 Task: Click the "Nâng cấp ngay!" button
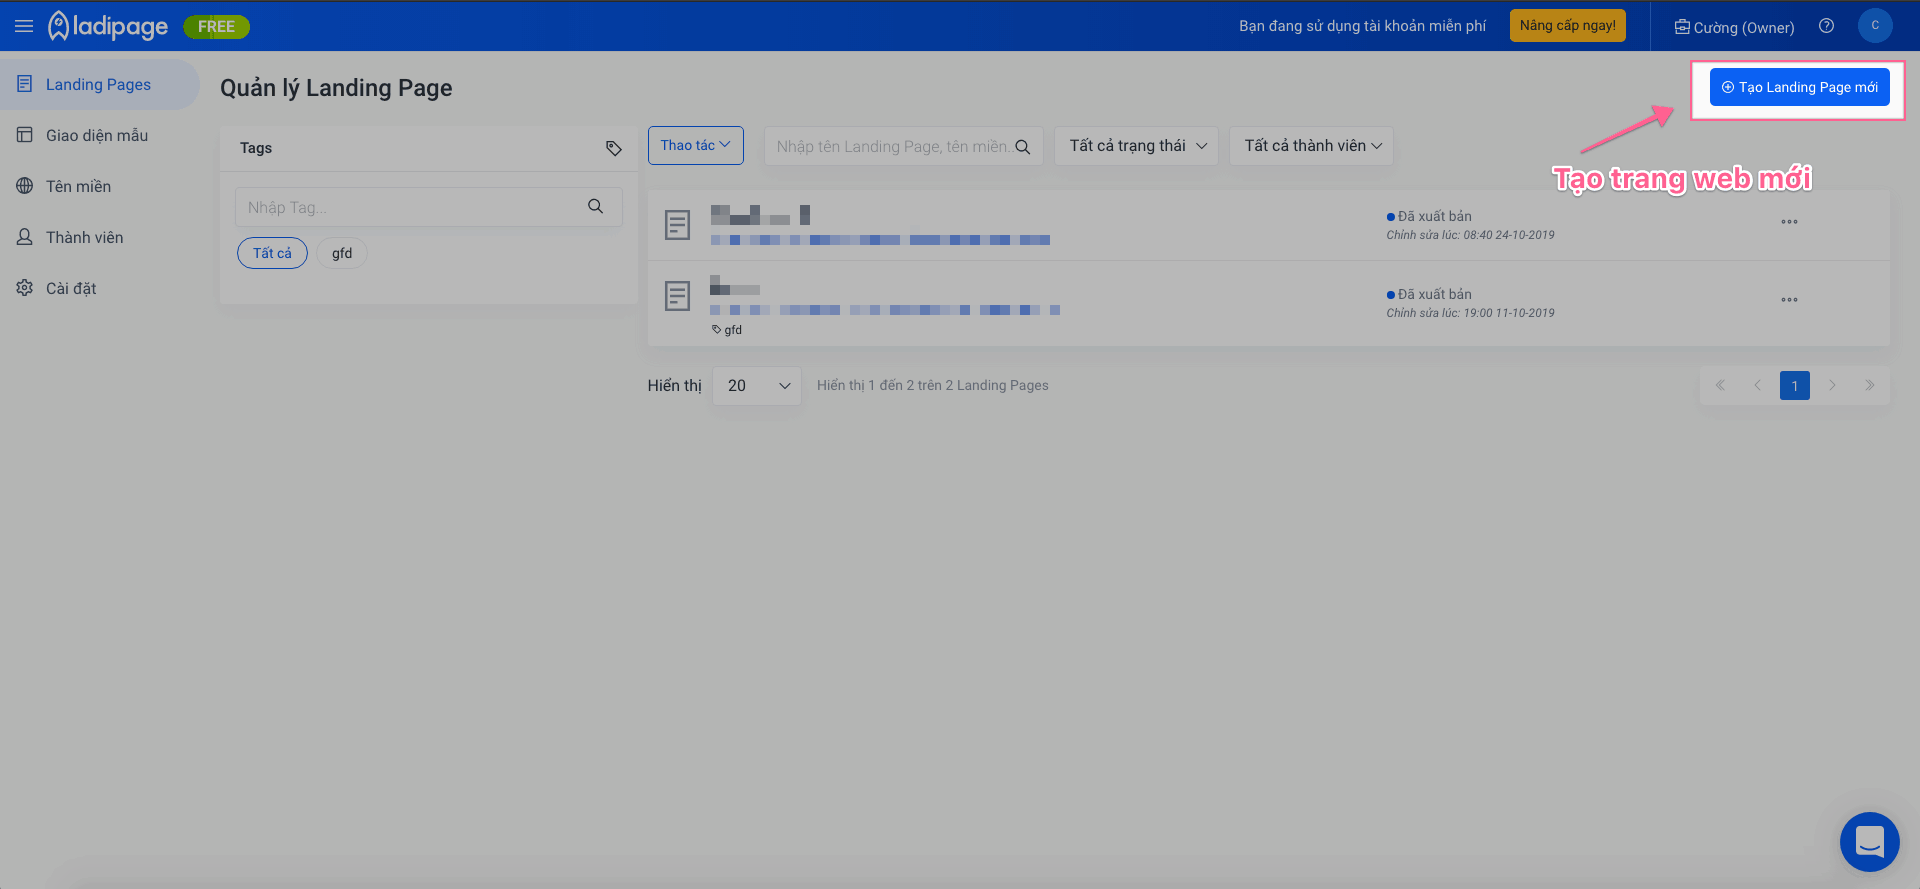tap(1567, 26)
